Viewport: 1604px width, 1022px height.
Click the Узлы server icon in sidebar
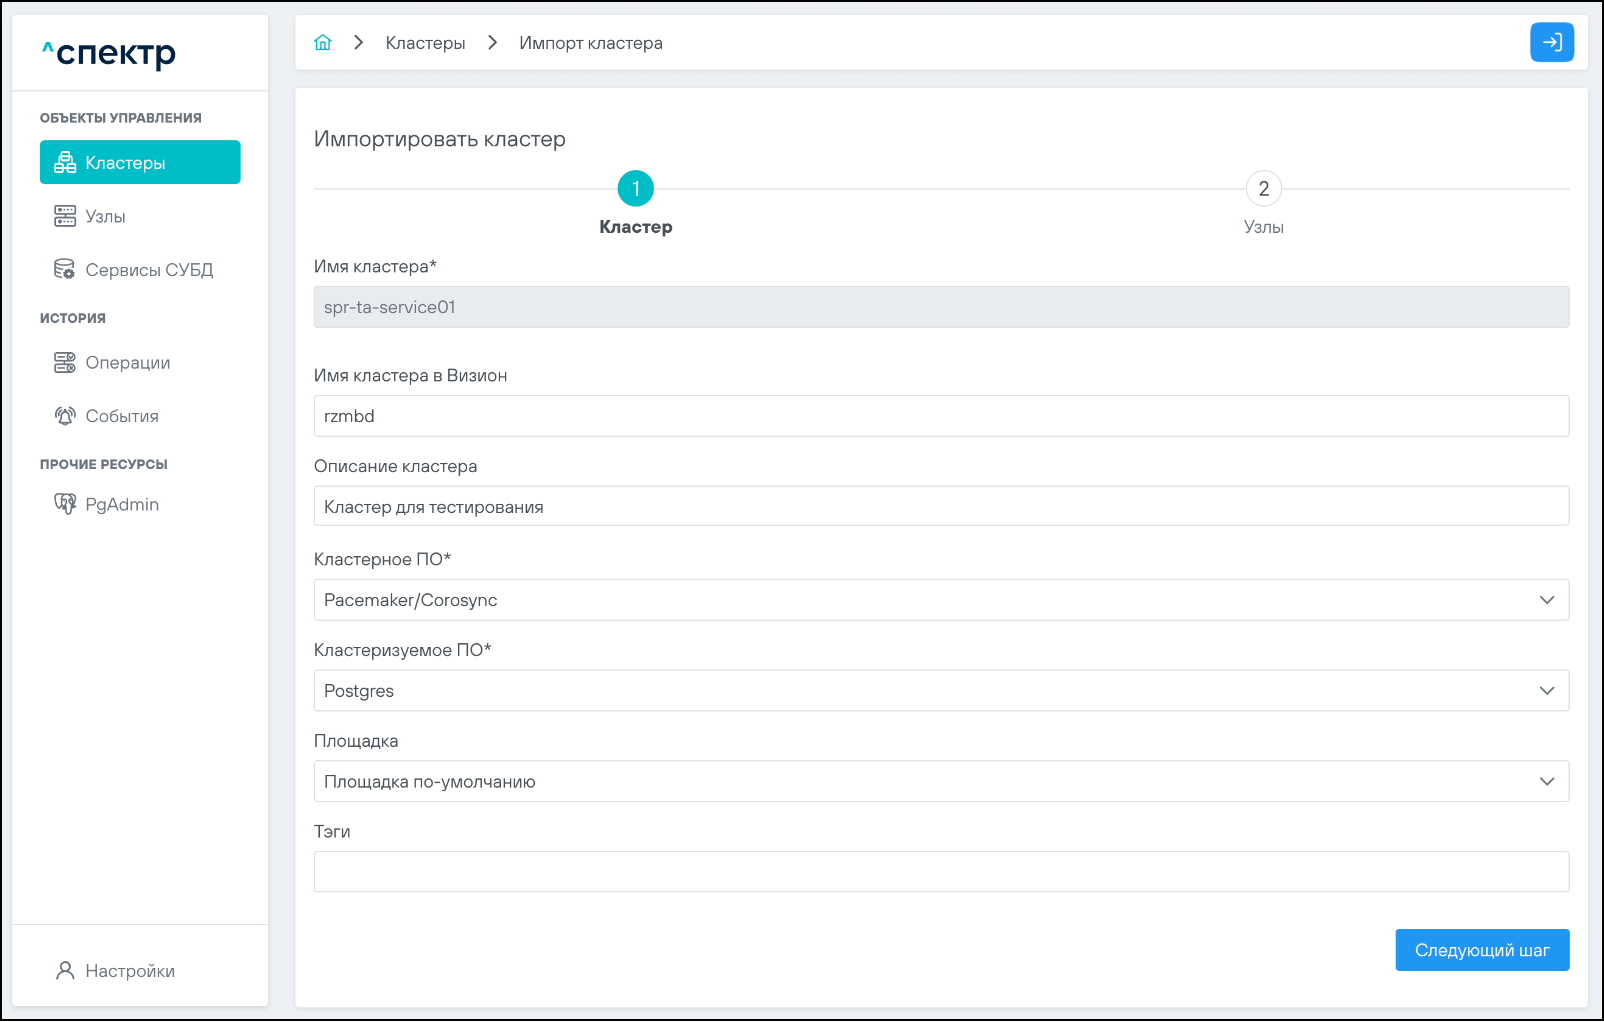[x=65, y=216]
